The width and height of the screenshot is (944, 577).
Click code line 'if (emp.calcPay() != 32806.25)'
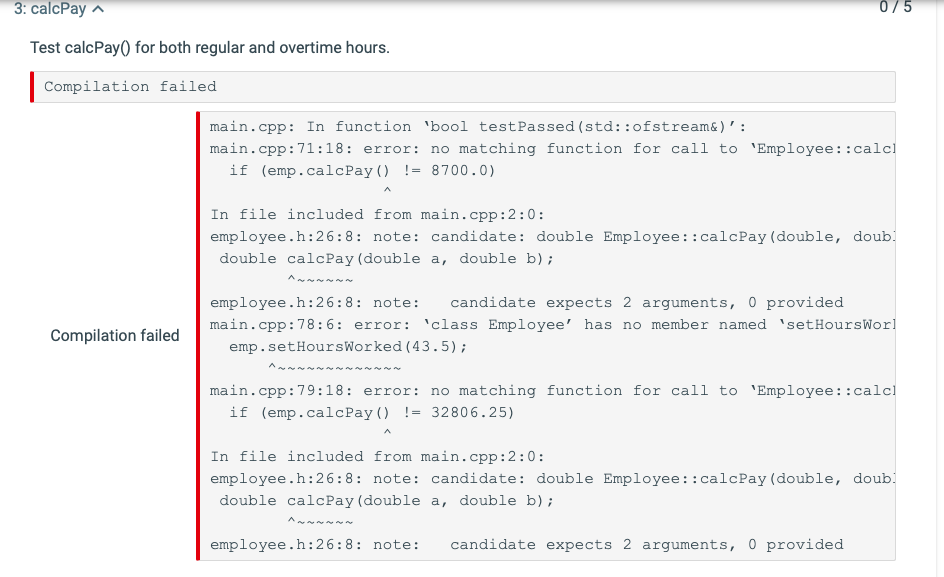coord(371,413)
